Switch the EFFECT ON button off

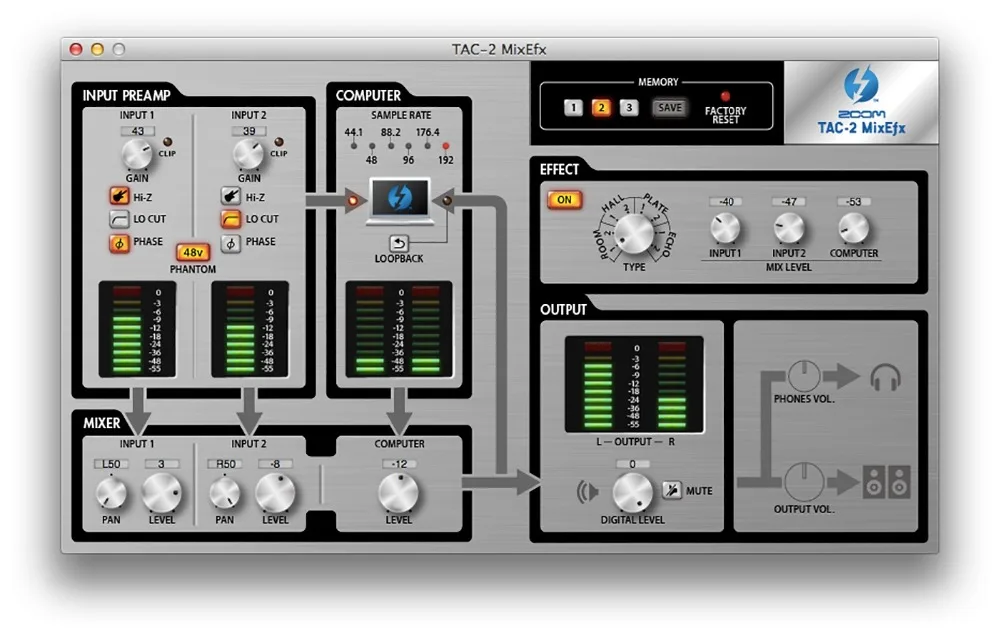(564, 200)
